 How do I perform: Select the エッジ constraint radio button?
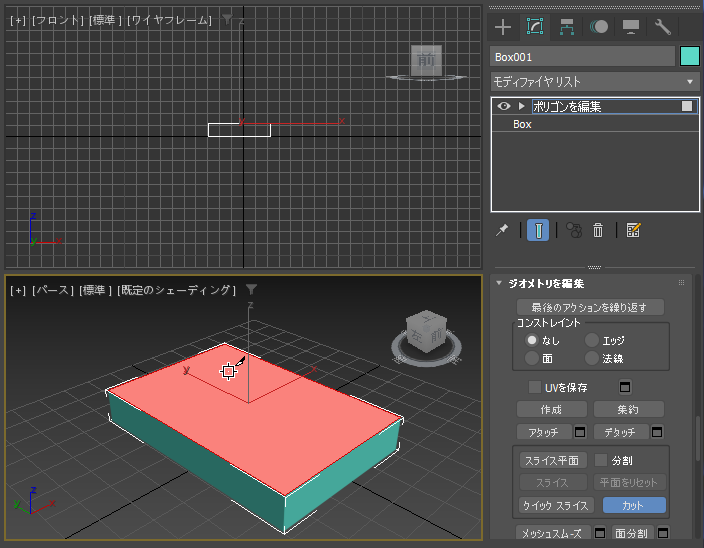pos(592,340)
